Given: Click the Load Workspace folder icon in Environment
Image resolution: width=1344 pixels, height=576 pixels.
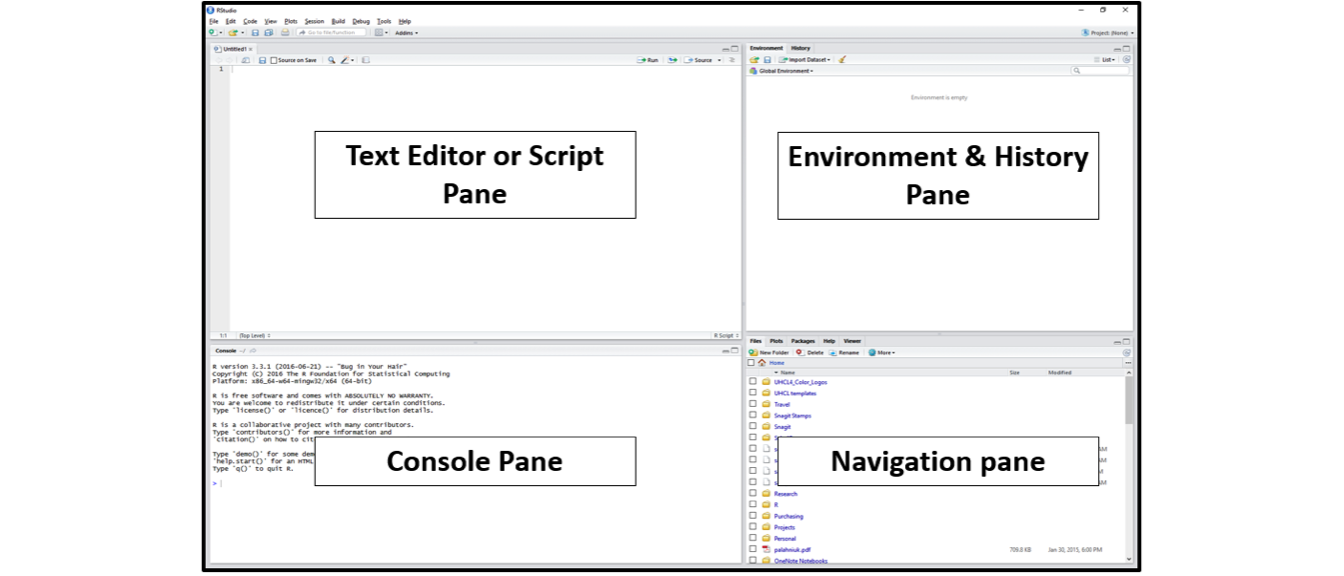Looking at the screenshot, I should pos(754,60).
